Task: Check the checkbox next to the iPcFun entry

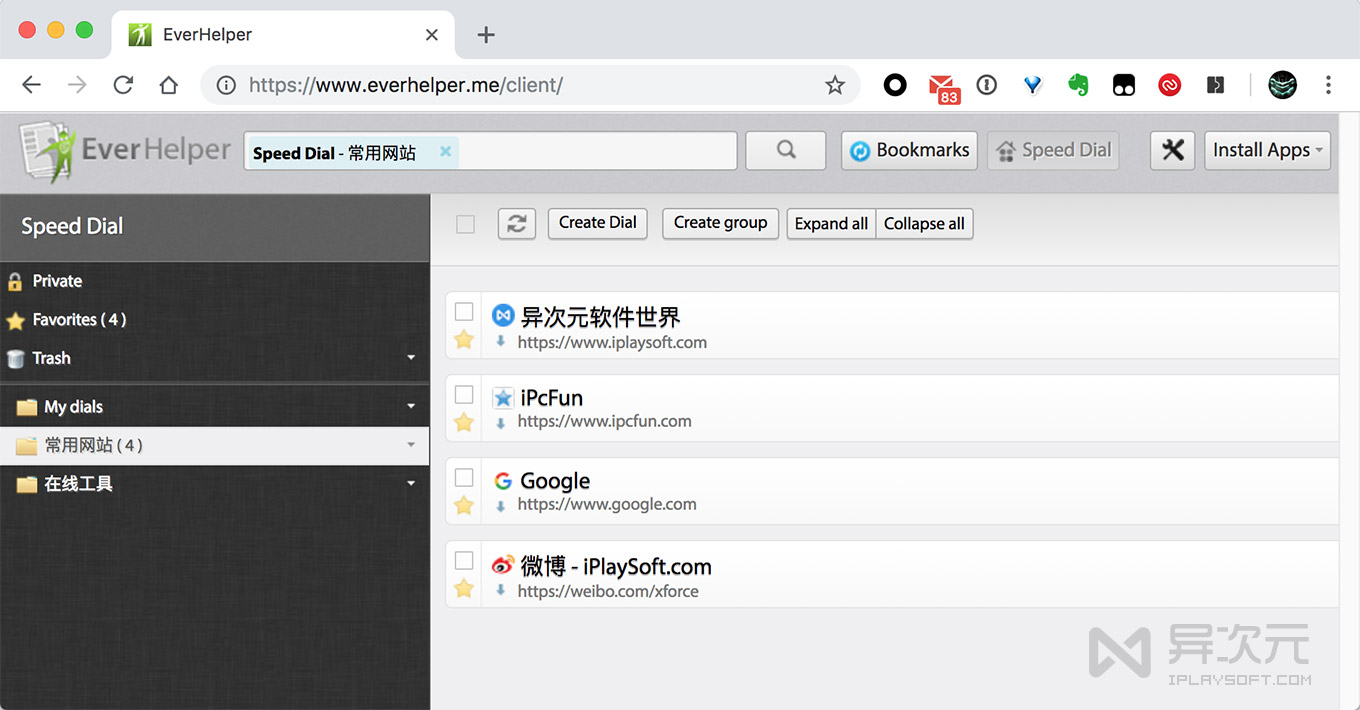Action: (x=463, y=395)
